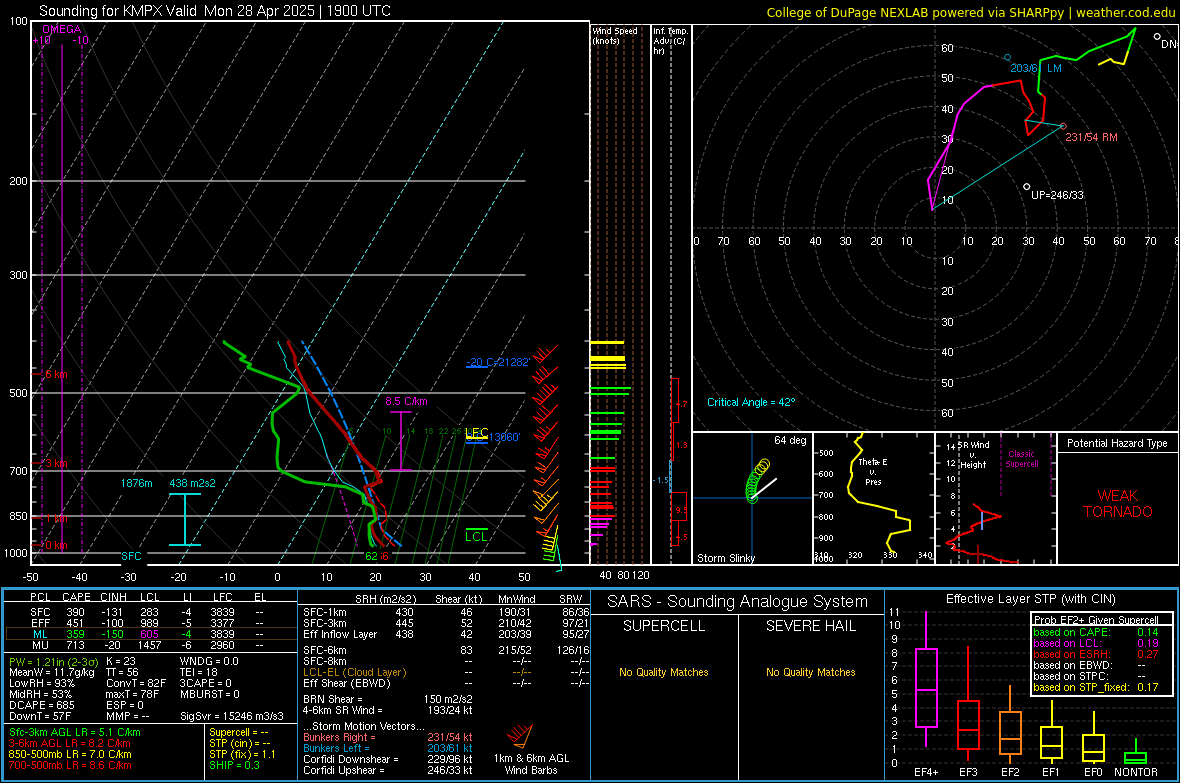The width and height of the screenshot is (1180, 783).
Task: Click the LowRH = 93% value
Action: point(42,684)
